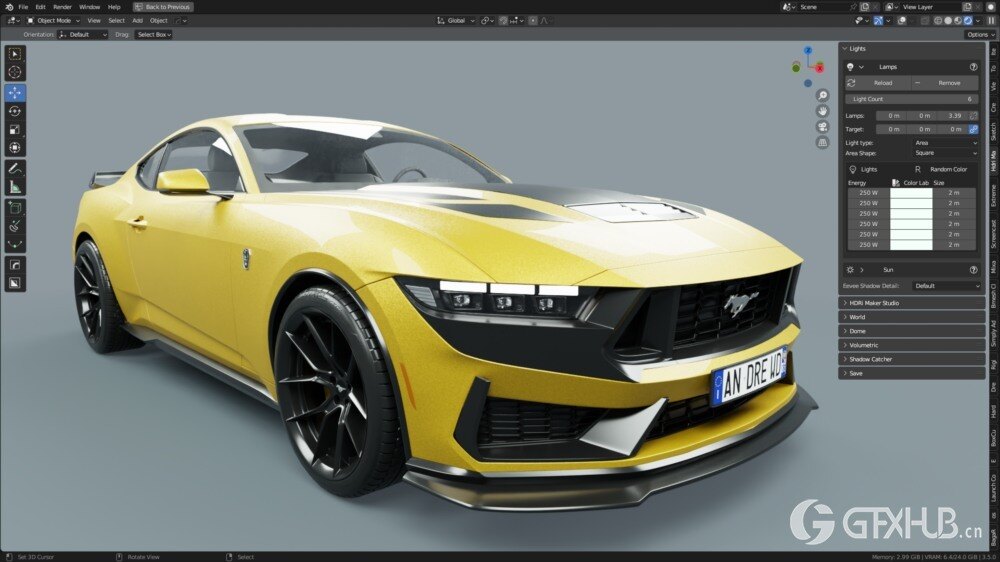Image resolution: width=1000 pixels, height=562 pixels.
Task: Expand the World panel
Action: point(912,317)
